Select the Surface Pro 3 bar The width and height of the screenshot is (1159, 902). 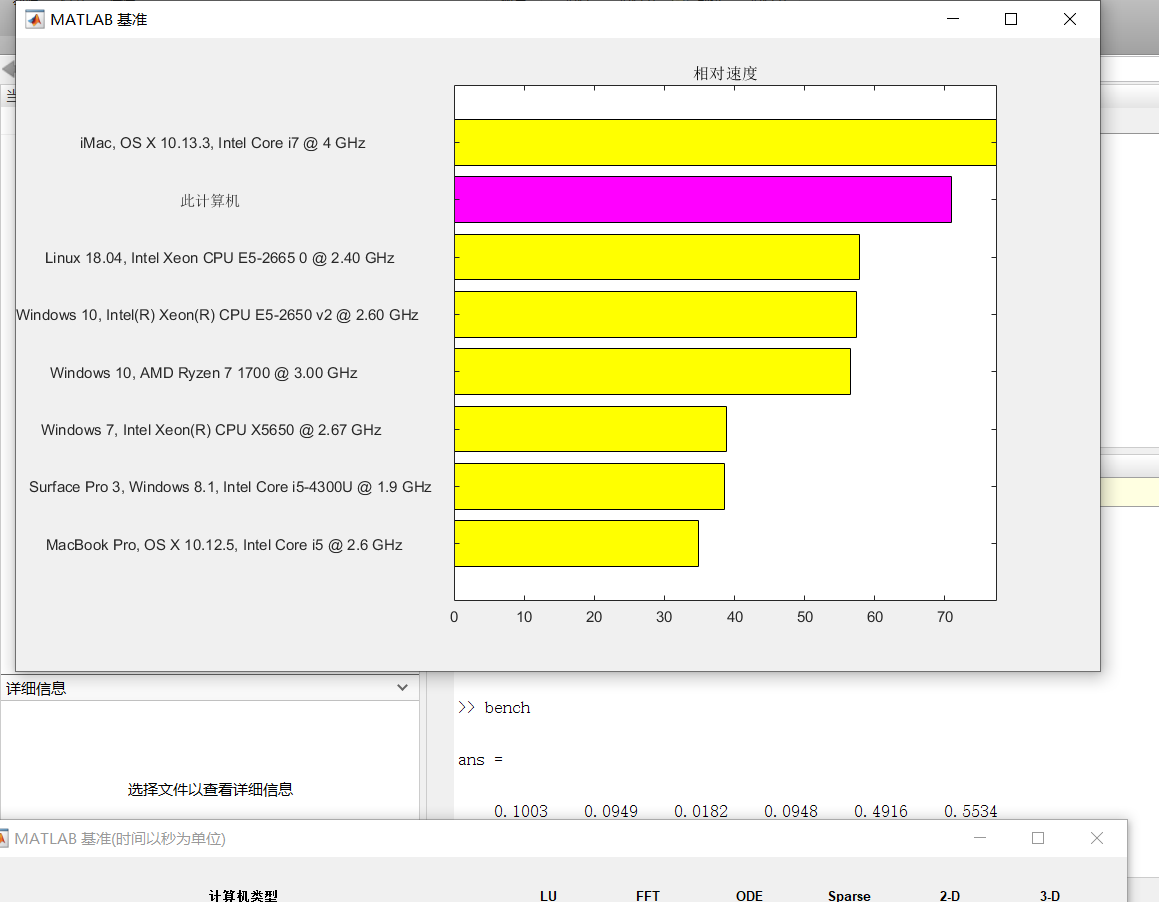(x=589, y=486)
